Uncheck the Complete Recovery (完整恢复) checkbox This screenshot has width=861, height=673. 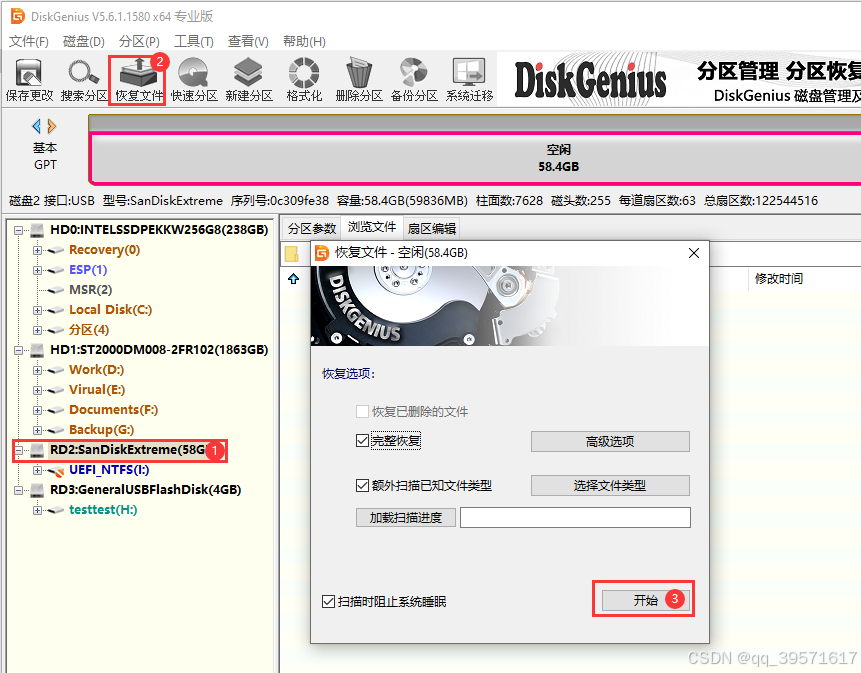pos(362,440)
